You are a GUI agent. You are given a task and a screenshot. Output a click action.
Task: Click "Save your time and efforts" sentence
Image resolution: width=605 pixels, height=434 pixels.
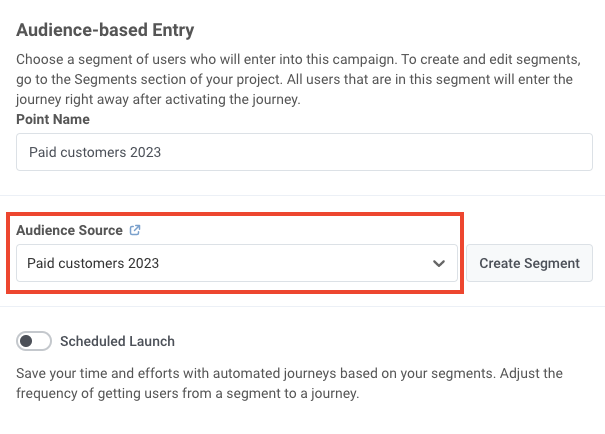[110, 373]
